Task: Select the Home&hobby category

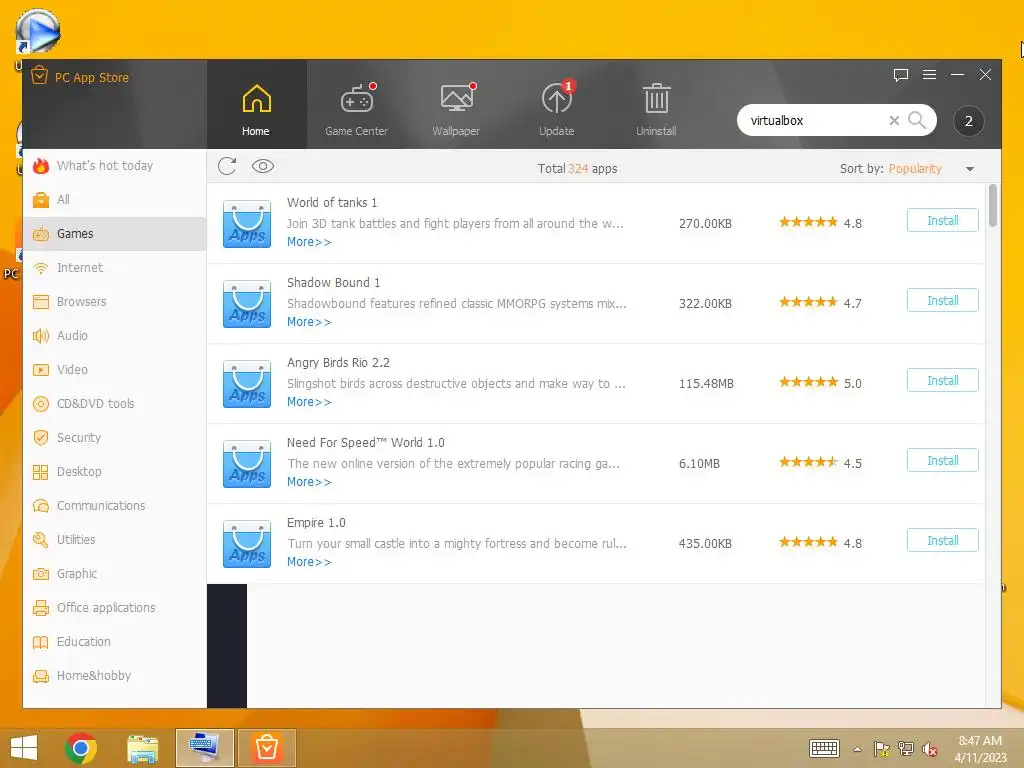Action: (x=115, y=675)
